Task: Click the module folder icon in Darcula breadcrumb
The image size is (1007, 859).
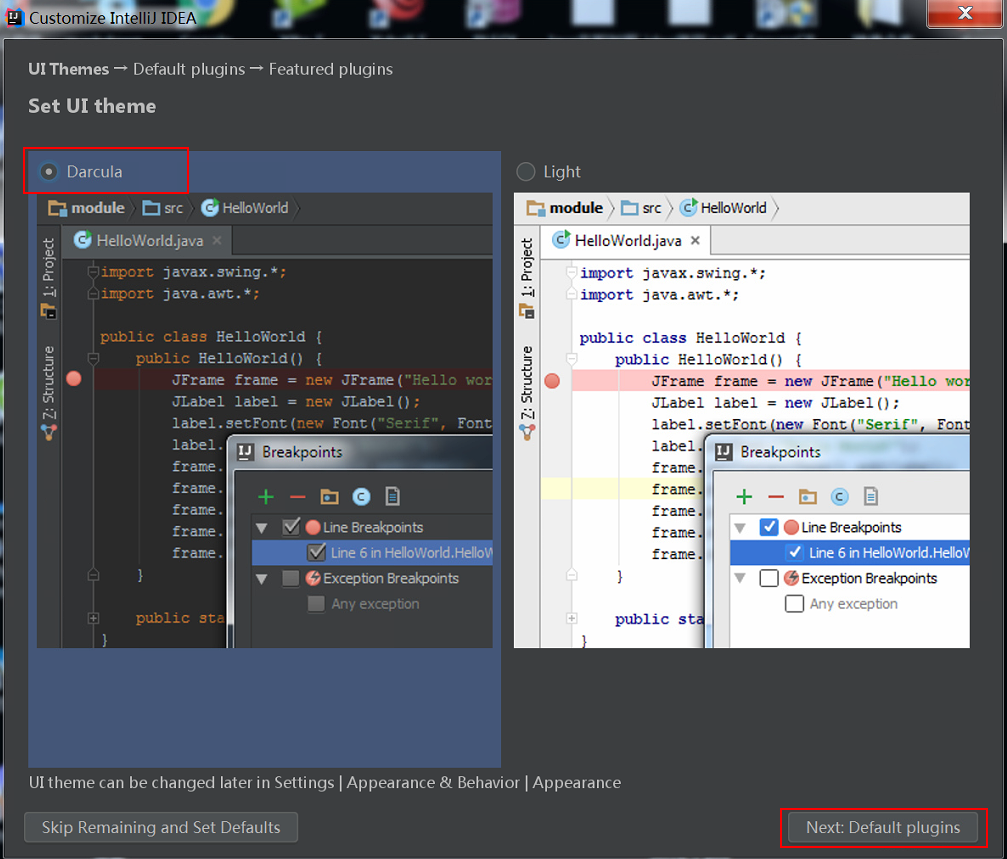Action: tap(57, 208)
